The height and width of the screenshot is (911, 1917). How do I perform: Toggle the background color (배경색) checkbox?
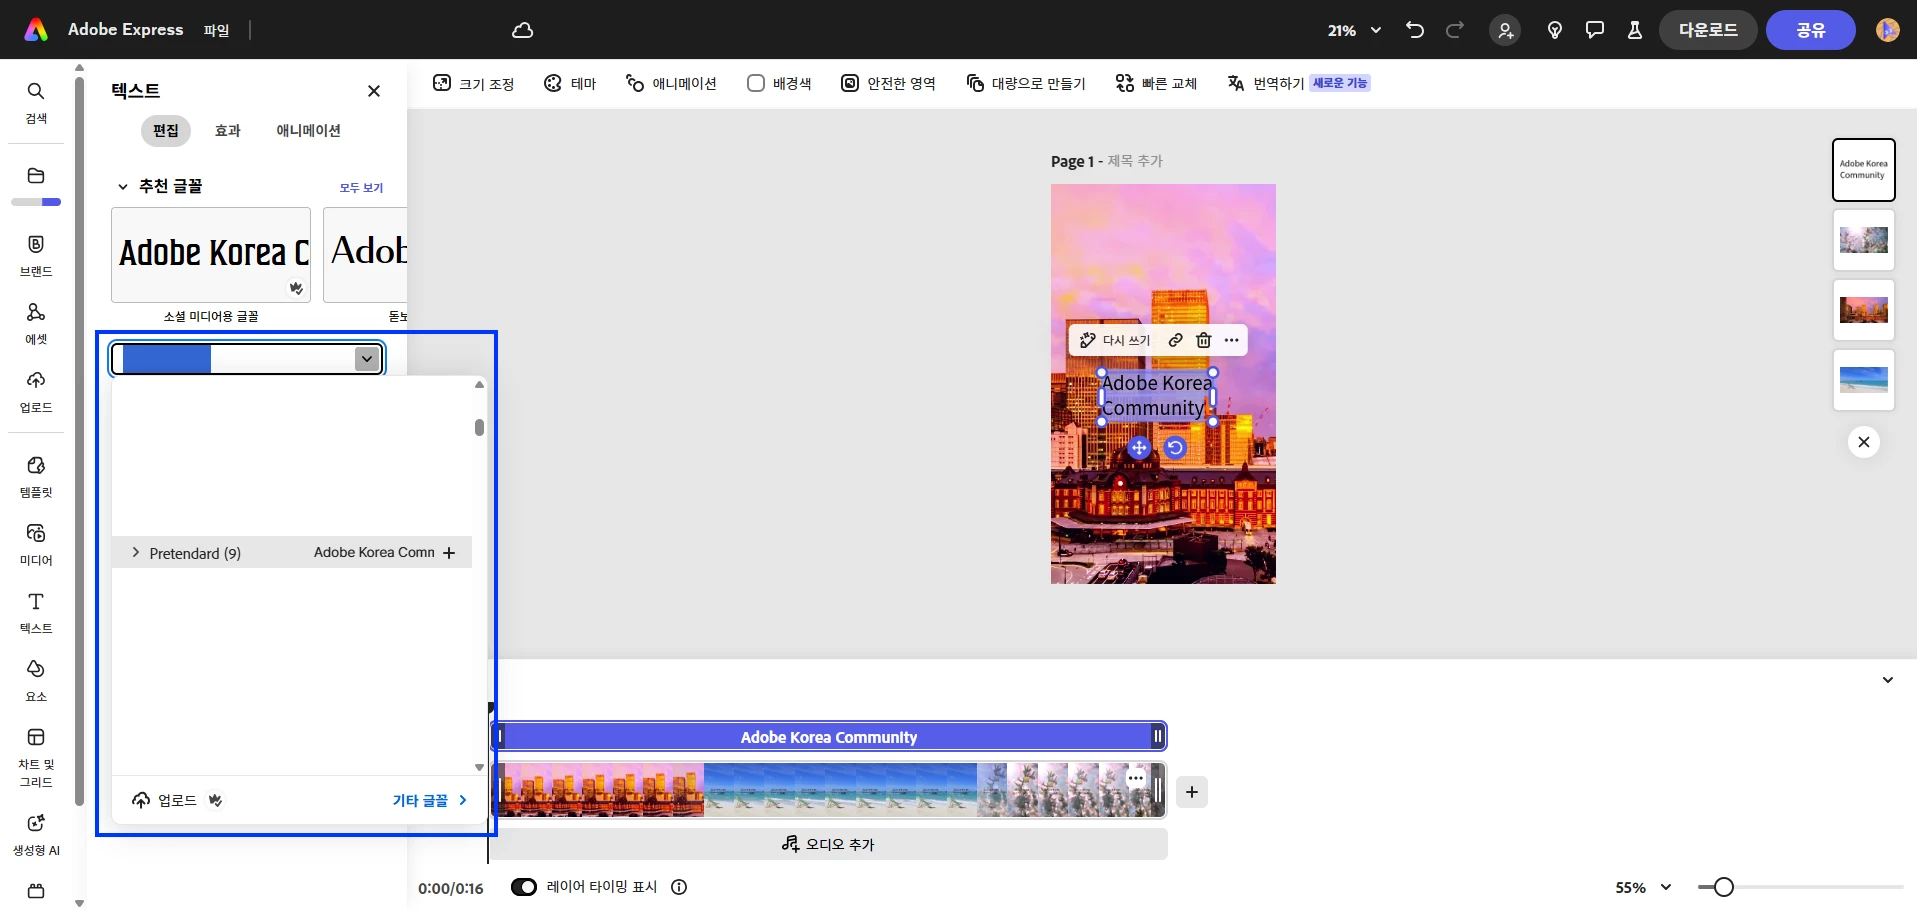pos(756,83)
